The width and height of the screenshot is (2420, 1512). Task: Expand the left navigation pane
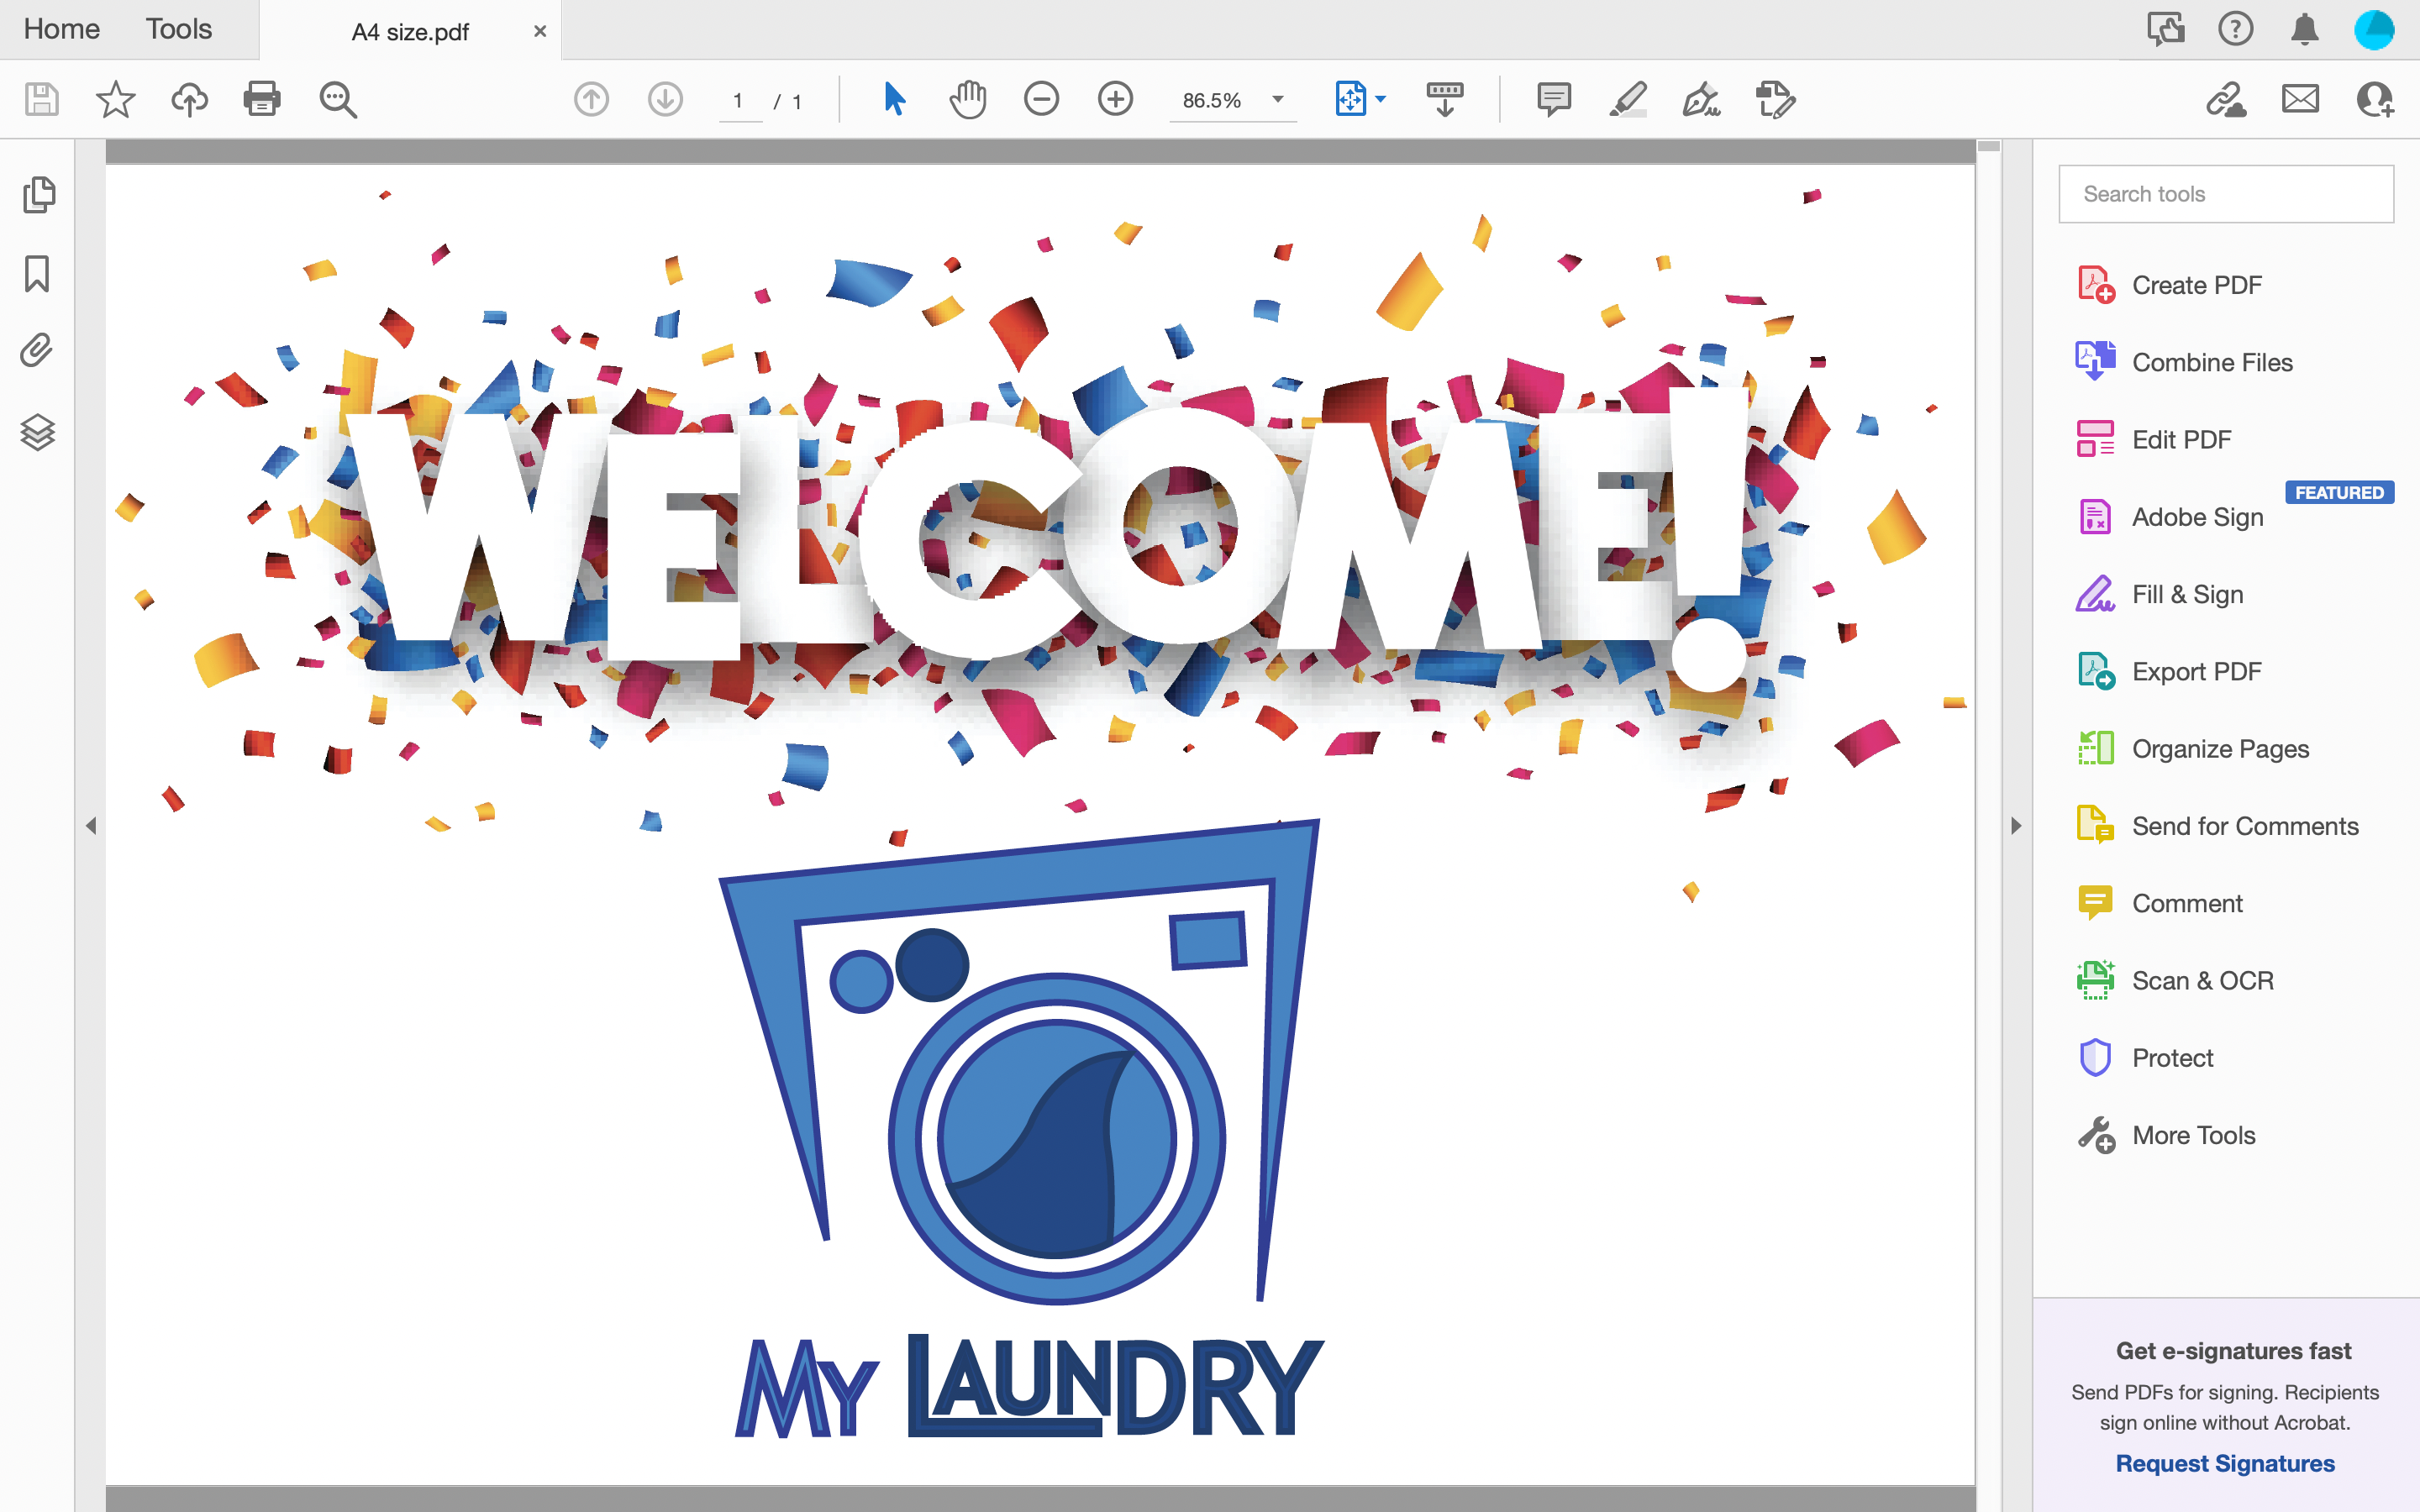(91, 826)
